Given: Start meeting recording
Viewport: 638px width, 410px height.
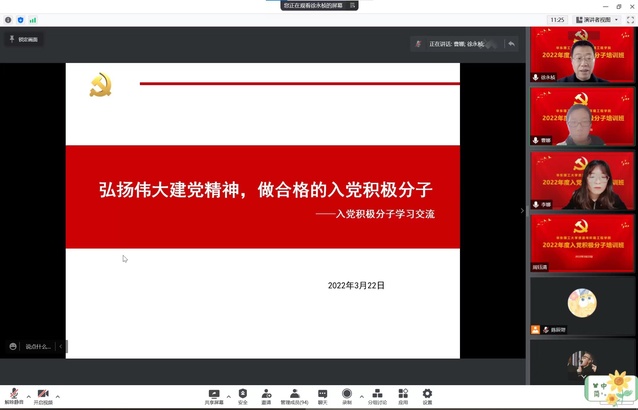Looking at the screenshot, I should click(x=347, y=394).
